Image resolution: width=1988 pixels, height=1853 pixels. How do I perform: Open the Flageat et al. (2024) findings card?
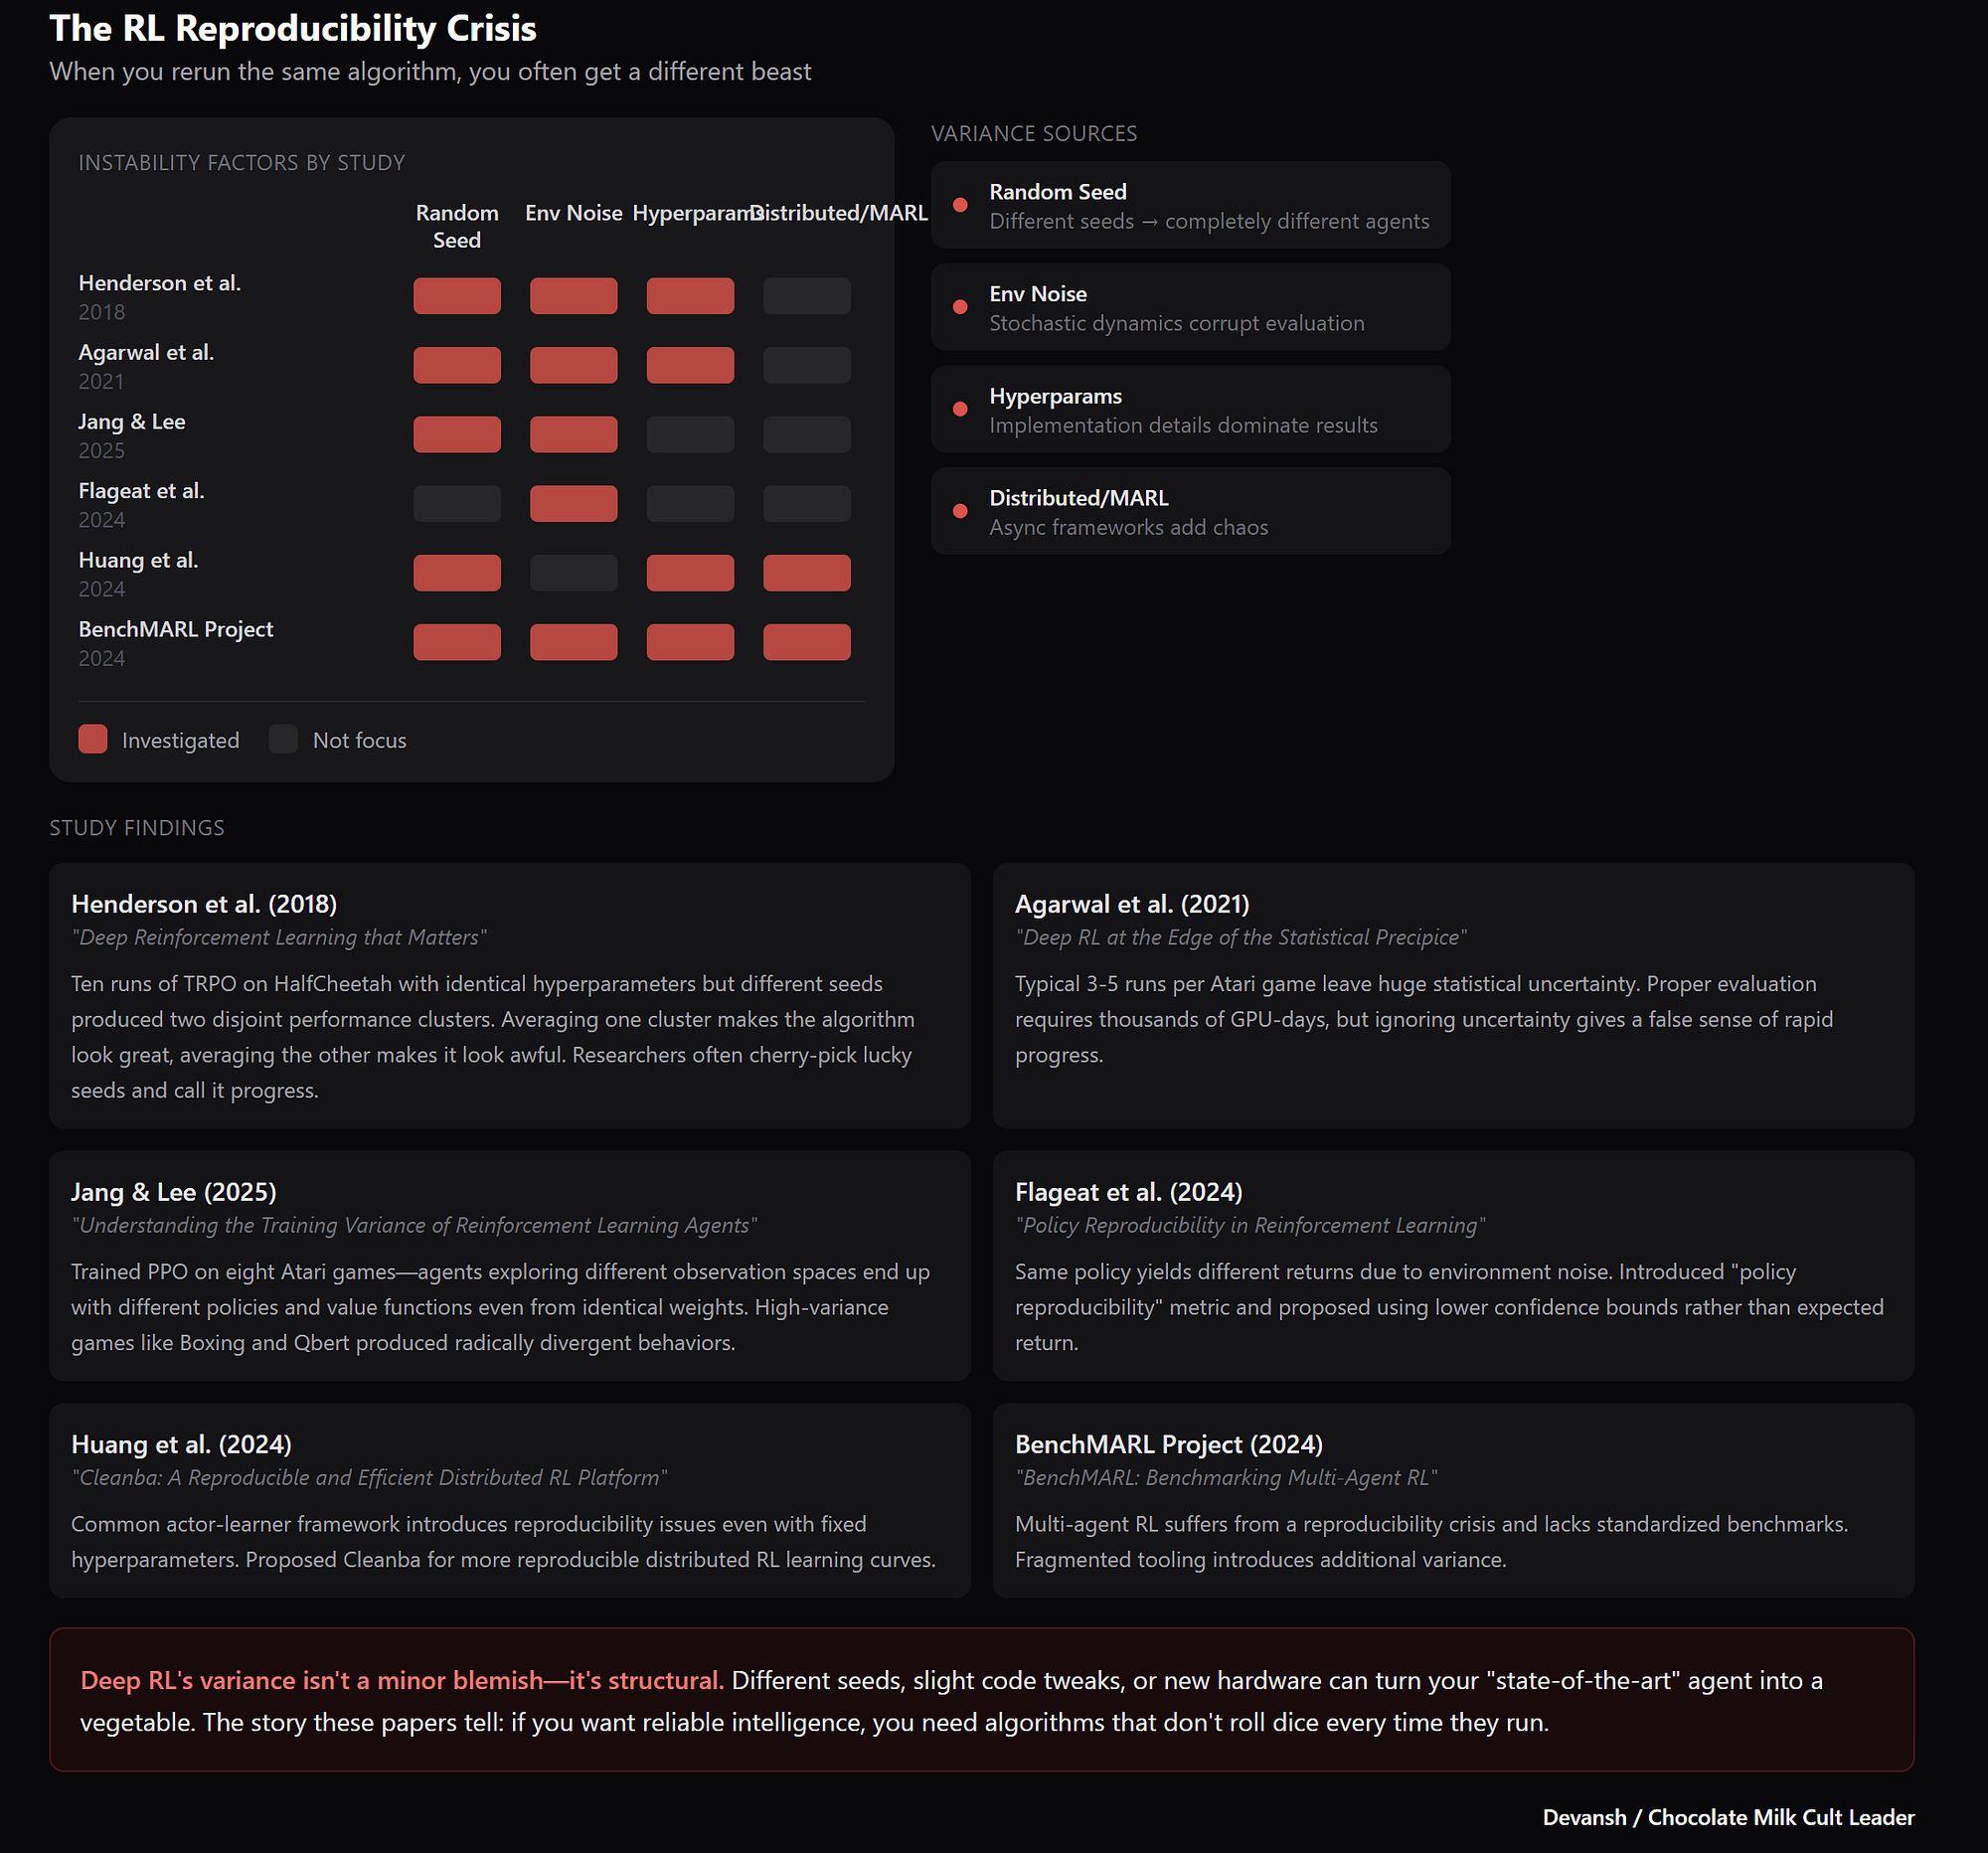pos(1452,1265)
